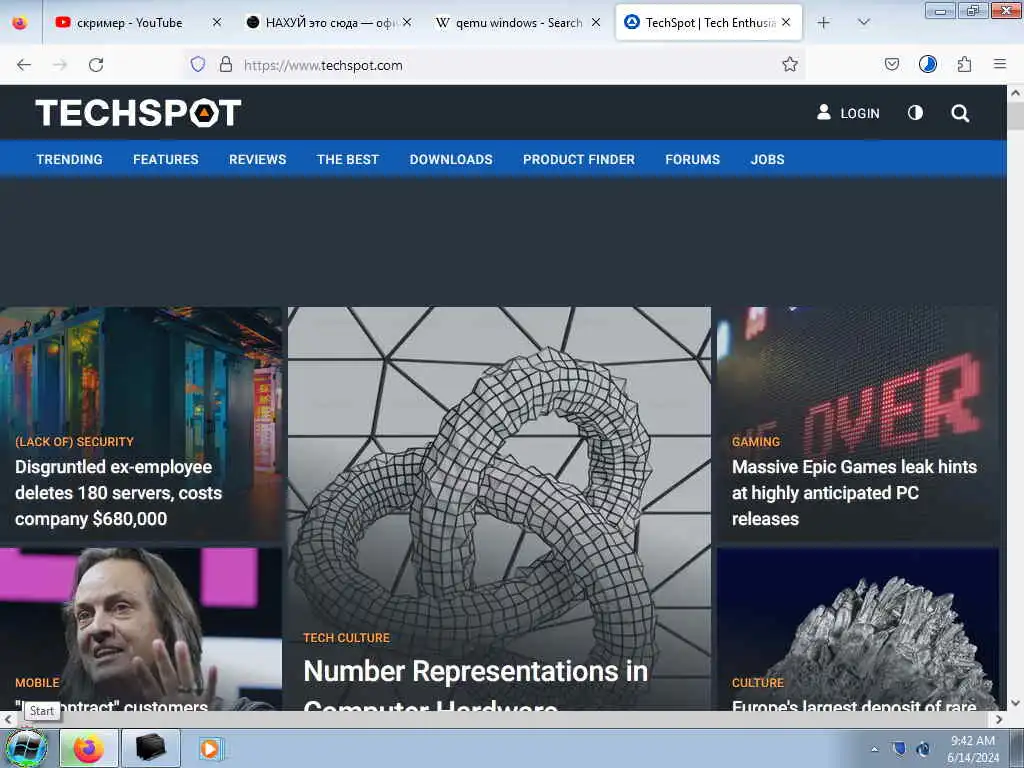1024x768 pixels.
Task: Close the qemu windows search tab
Action: [x=596, y=23]
